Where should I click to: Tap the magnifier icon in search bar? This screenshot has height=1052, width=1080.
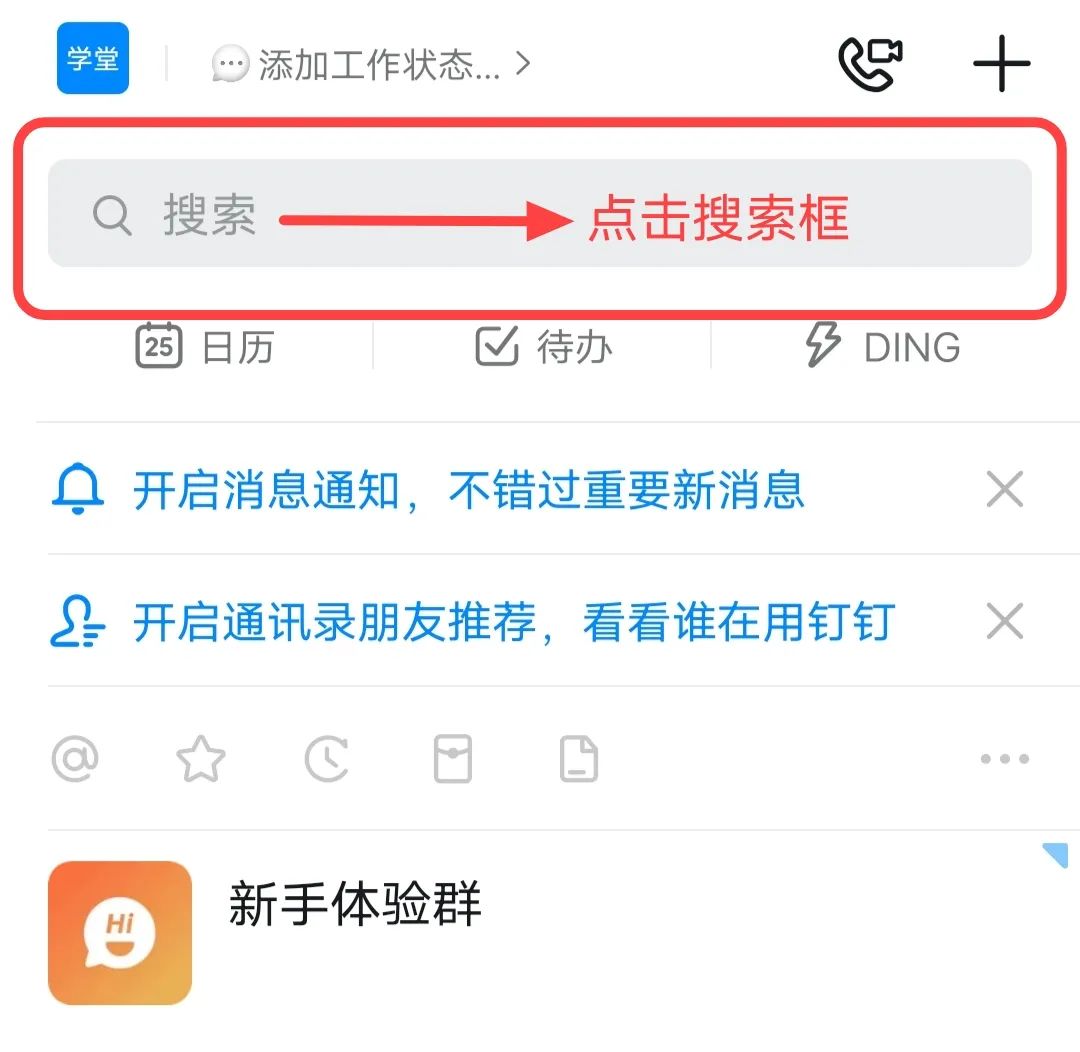112,215
